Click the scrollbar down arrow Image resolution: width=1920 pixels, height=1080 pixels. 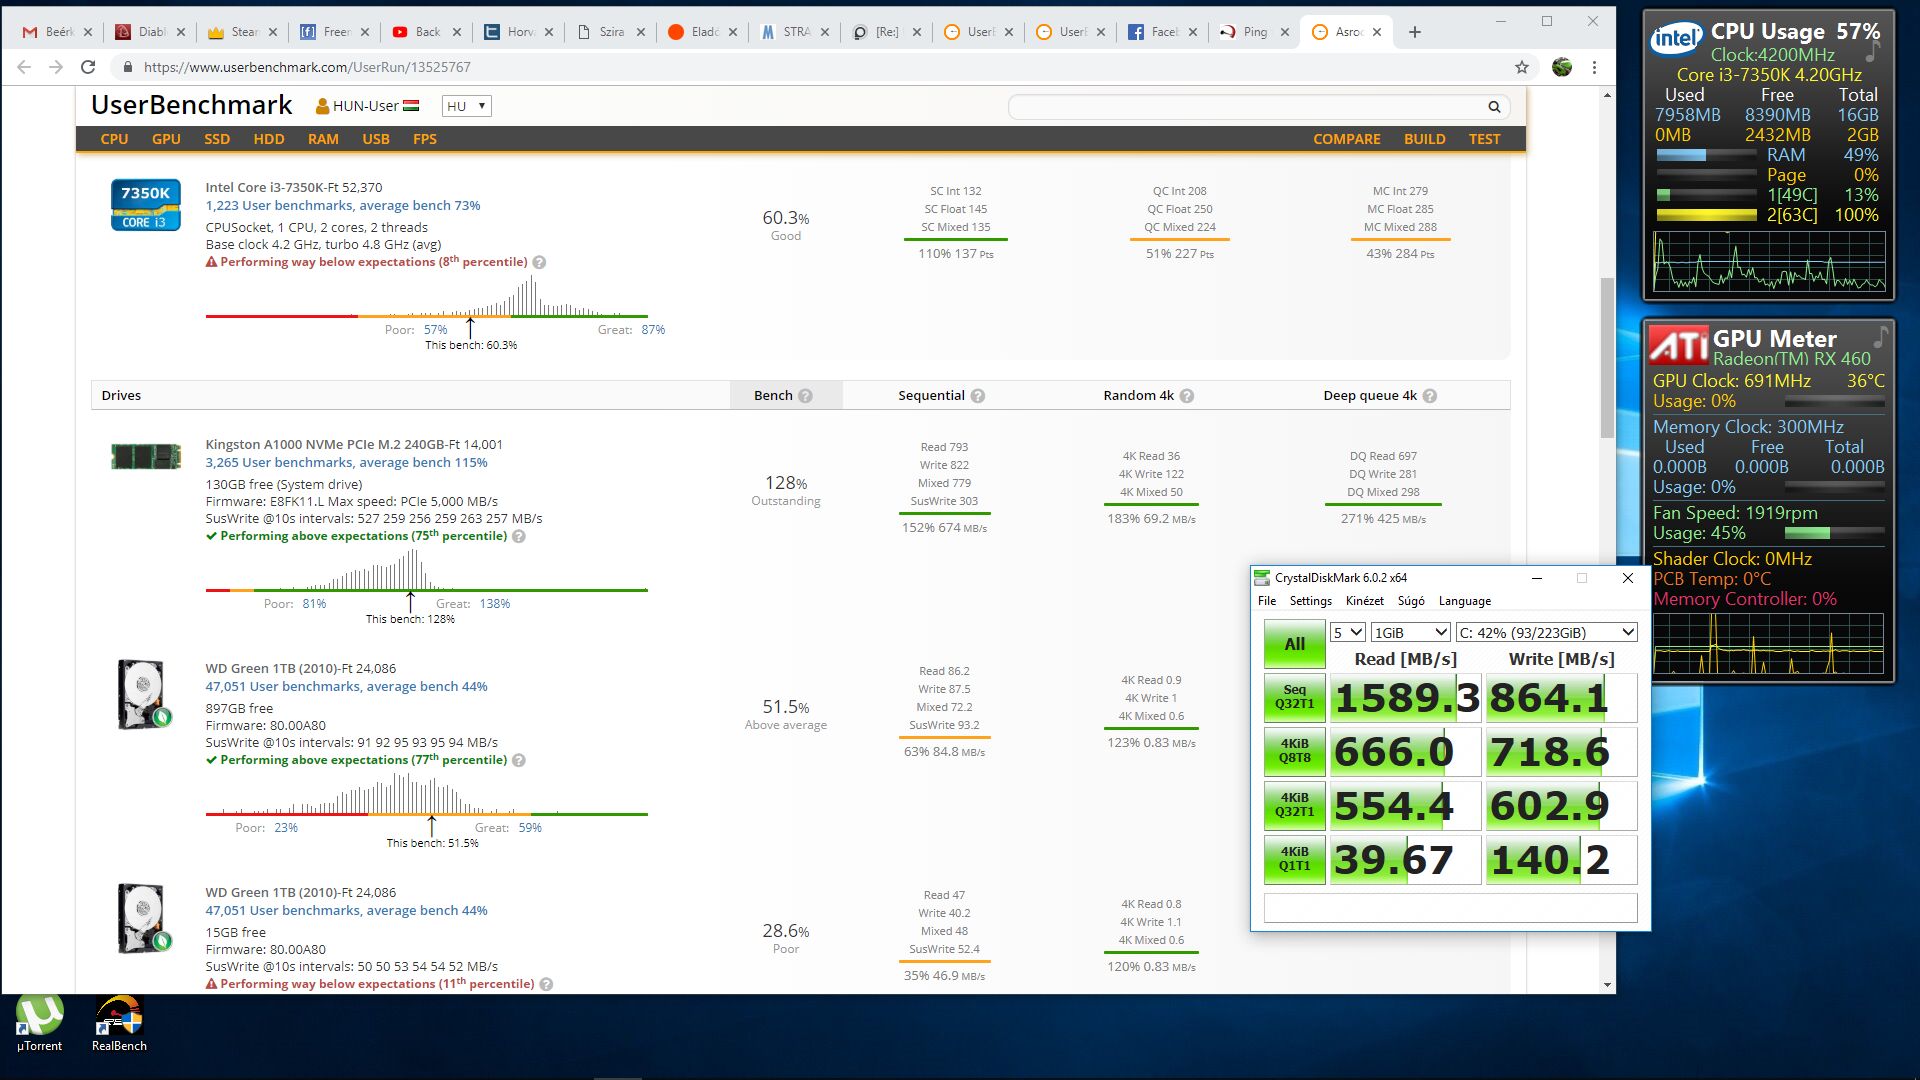pos(1607,985)
